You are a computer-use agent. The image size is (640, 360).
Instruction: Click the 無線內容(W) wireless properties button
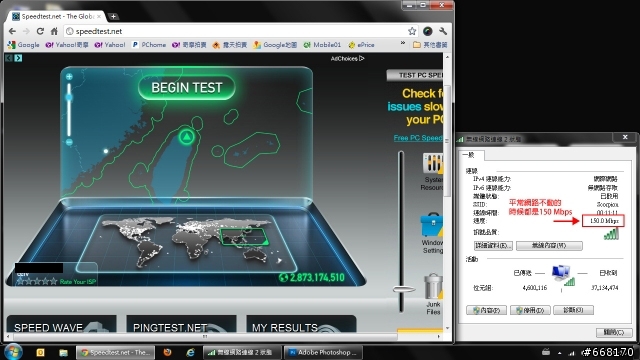[549, 245]
